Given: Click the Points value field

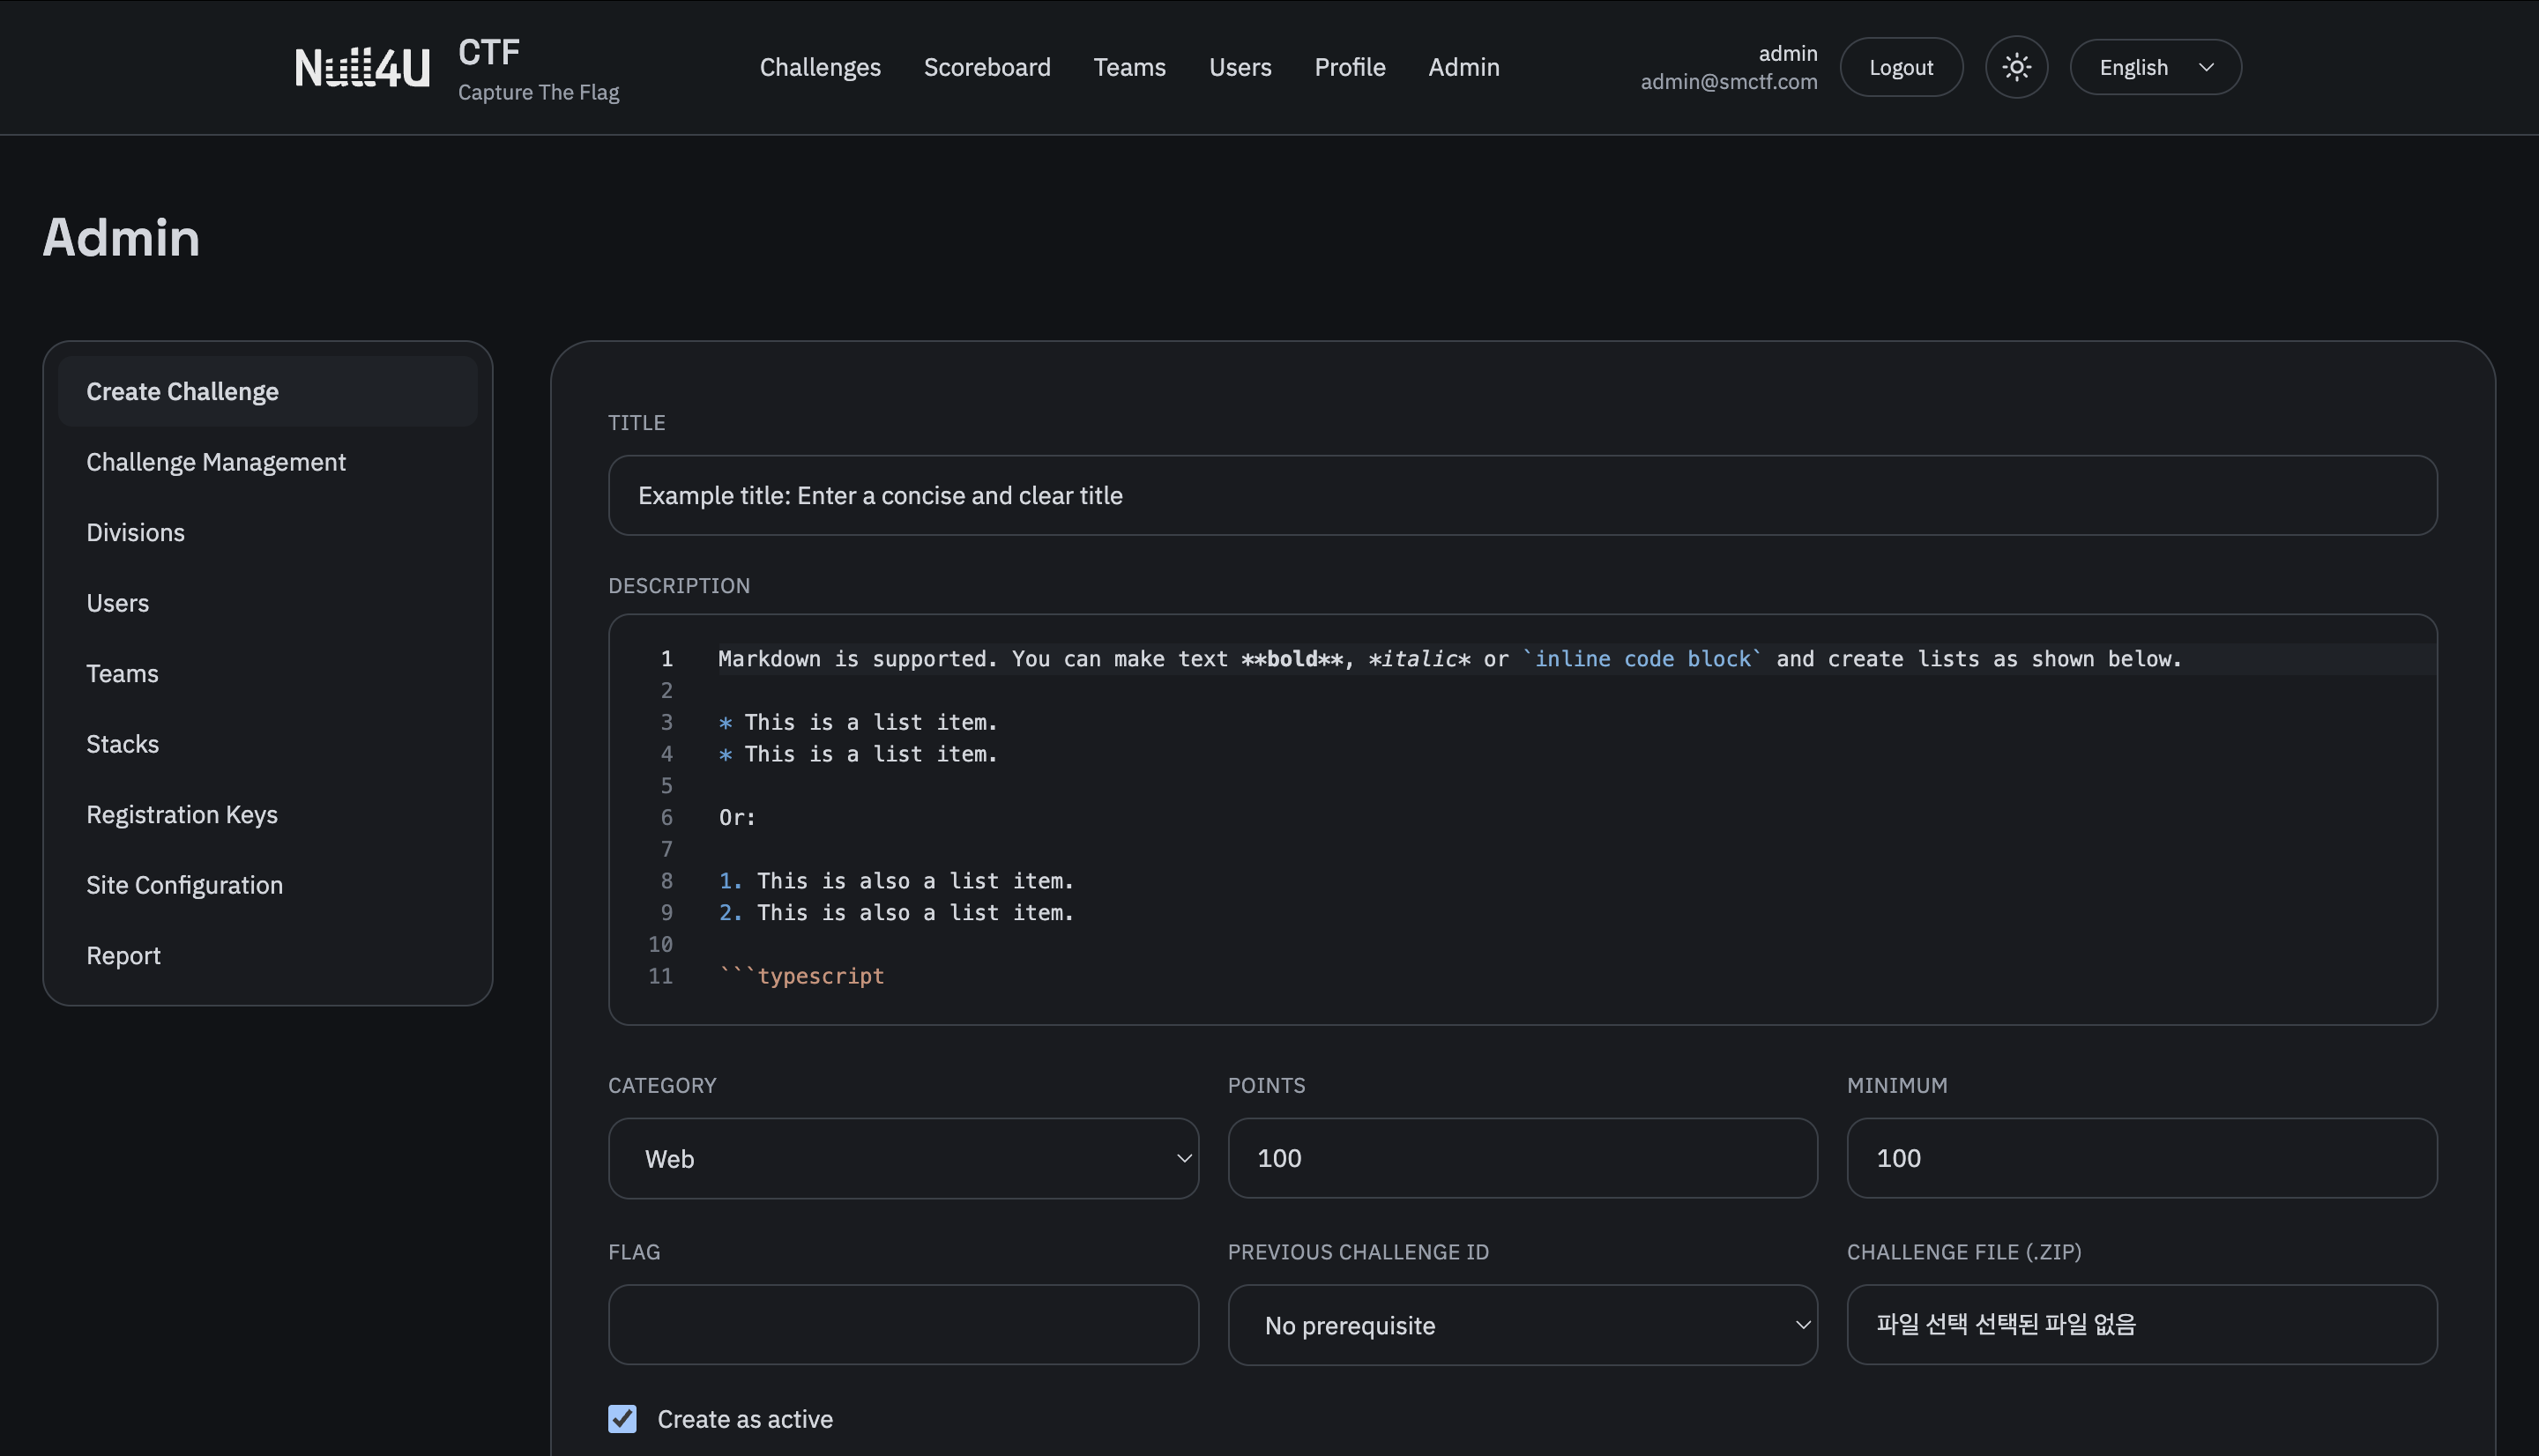Looking at the screenshot, I should tap(1521, 1158).
